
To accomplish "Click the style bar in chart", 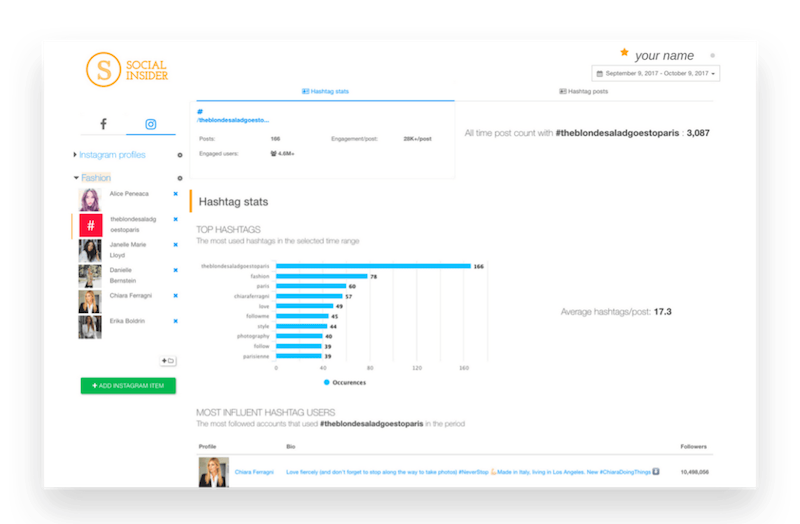I will [x=302, y=327].
